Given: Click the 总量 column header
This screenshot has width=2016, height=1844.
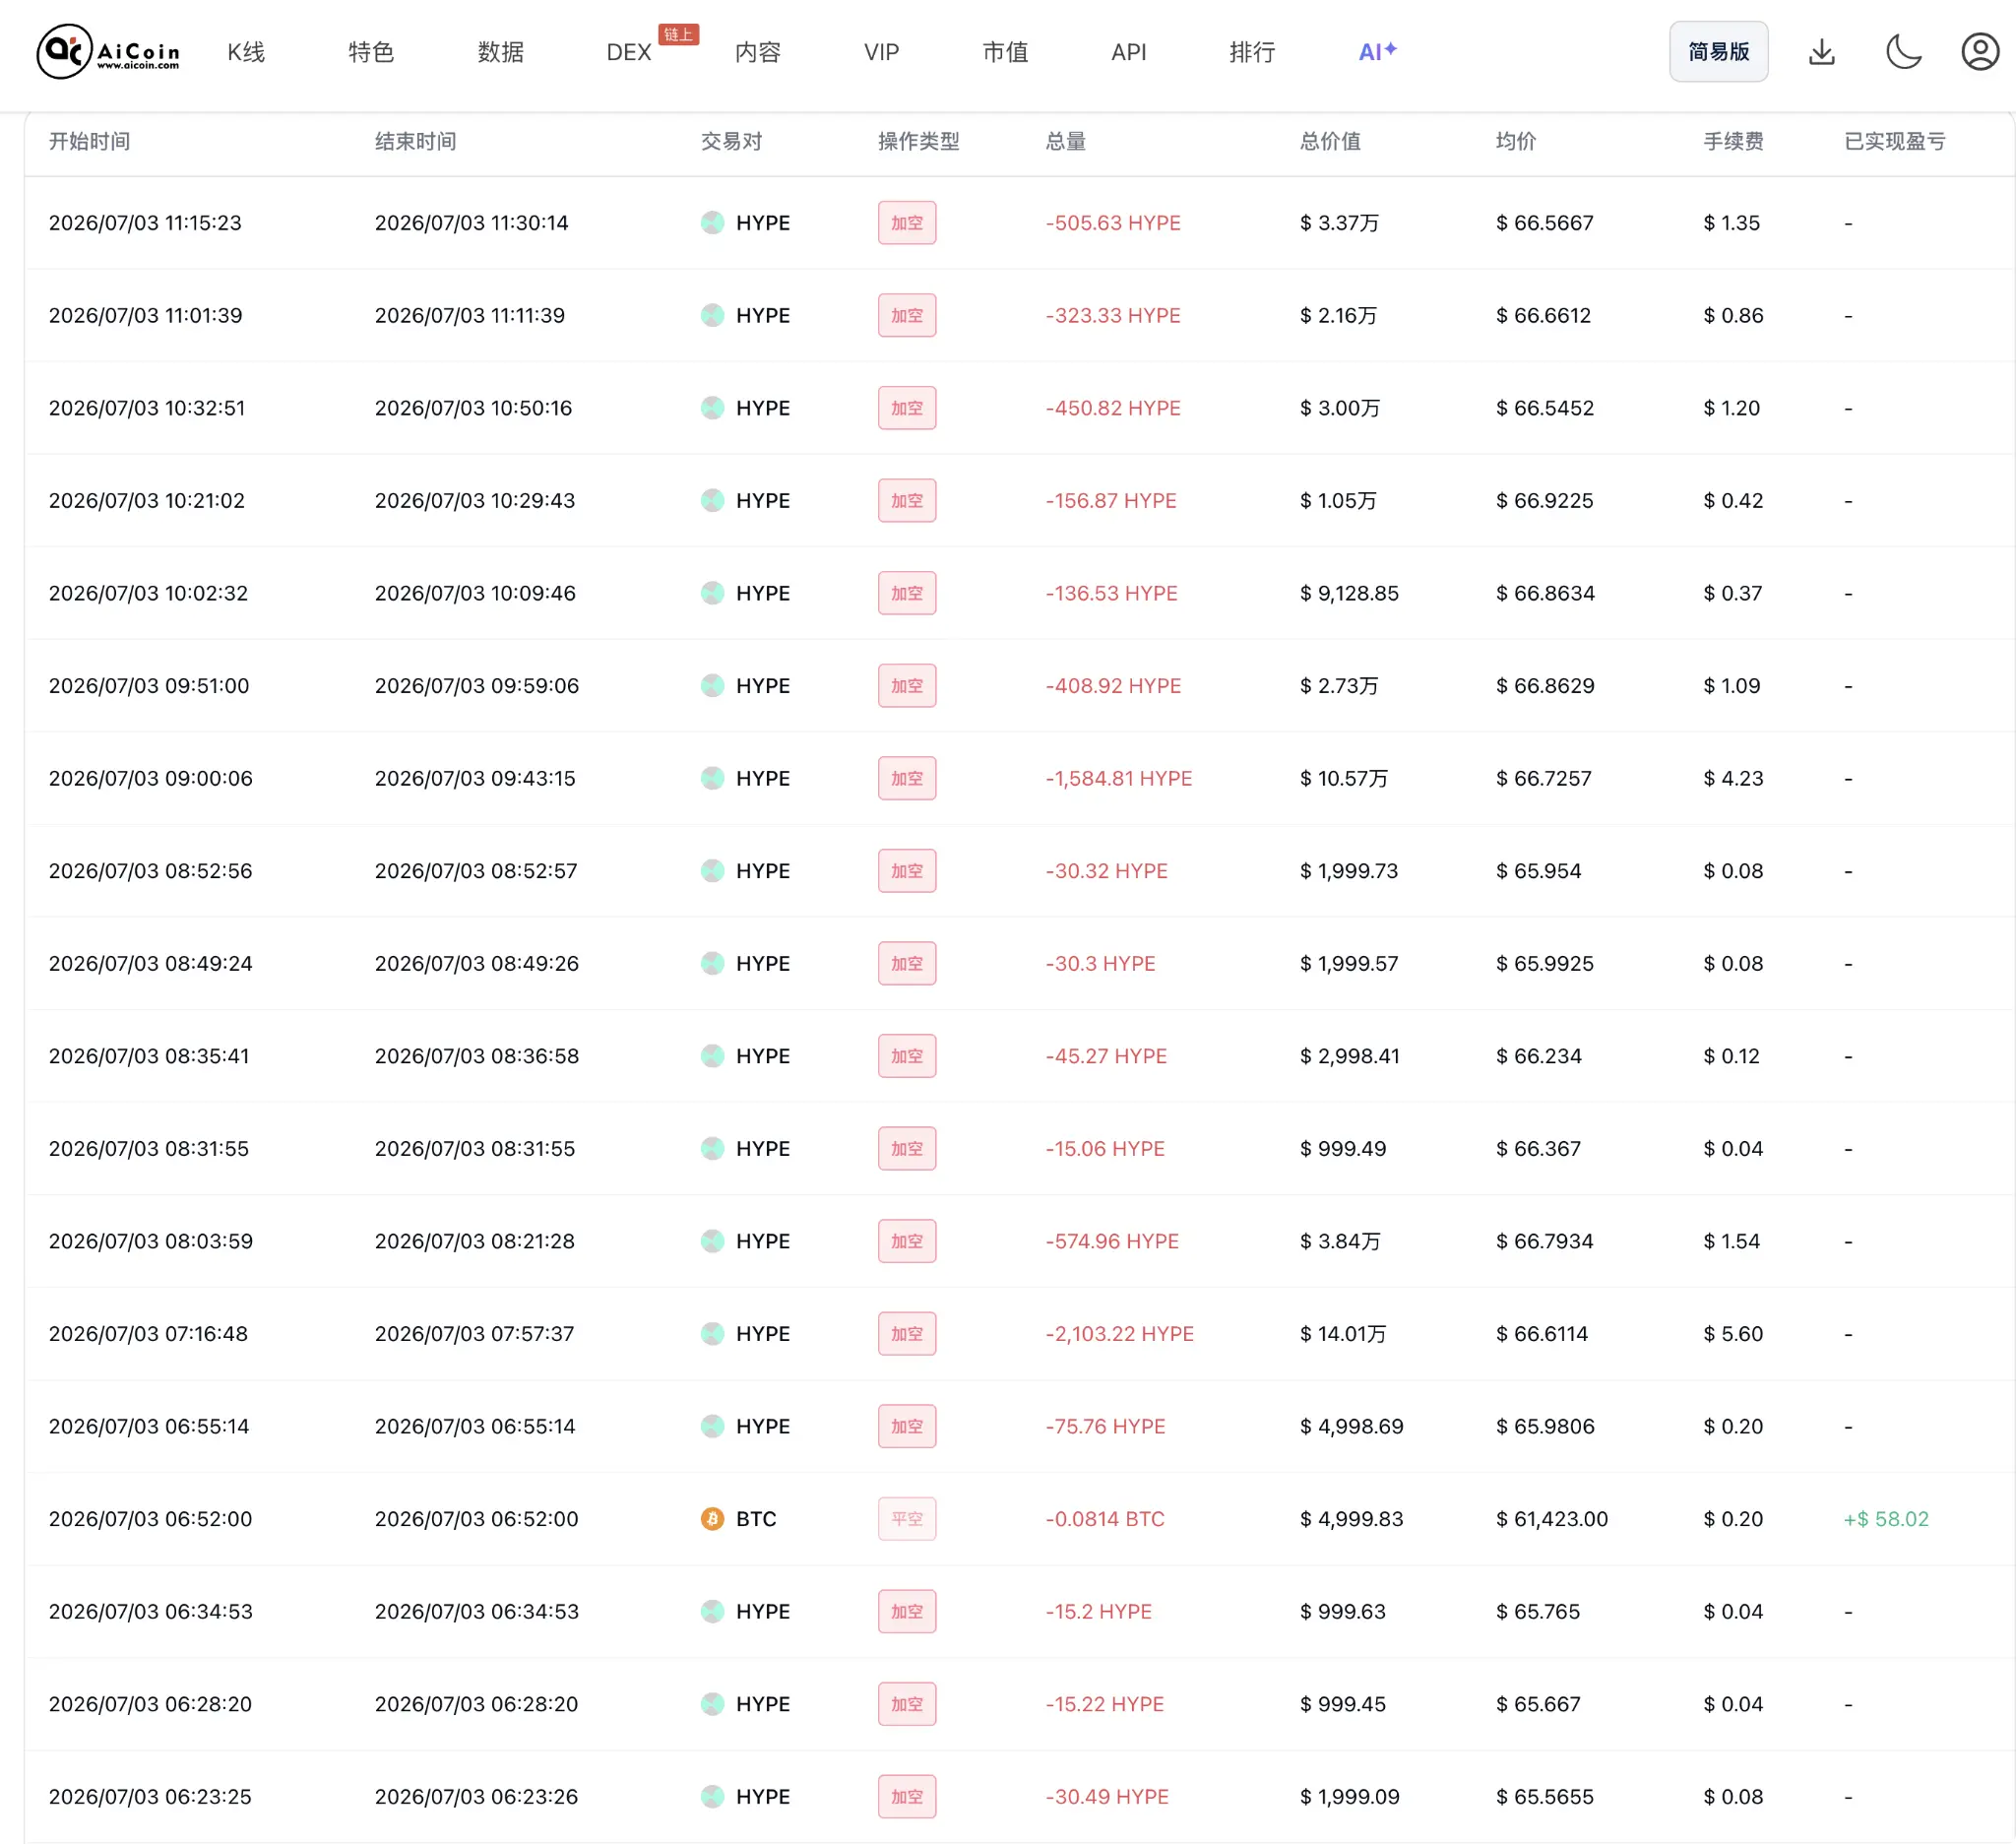Looking at the screenshot, I should coord(1065,141).
